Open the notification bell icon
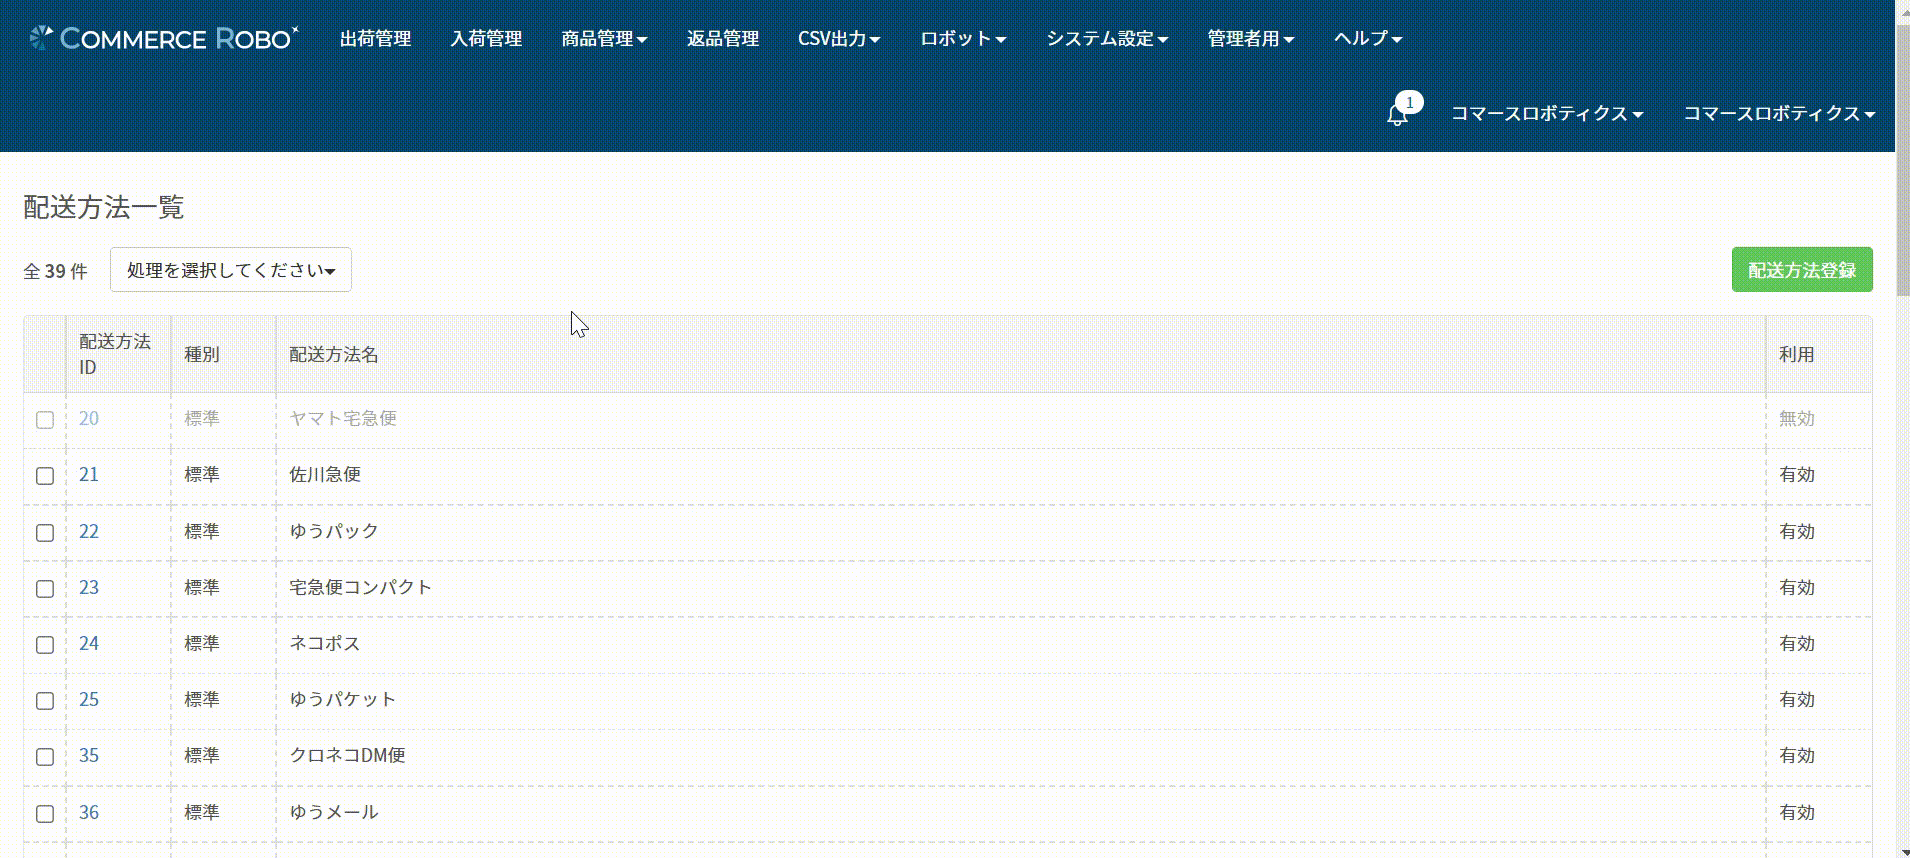 tap(1398, 114)
